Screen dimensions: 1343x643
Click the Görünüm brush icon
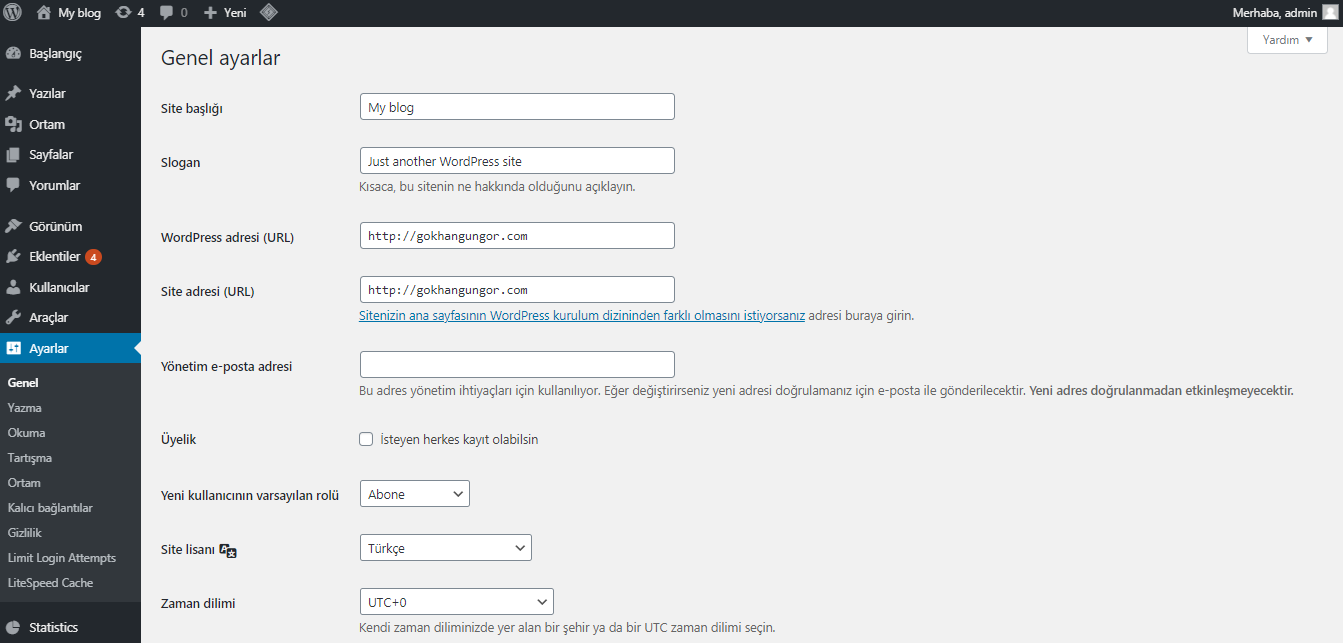[x=13, y=226]
